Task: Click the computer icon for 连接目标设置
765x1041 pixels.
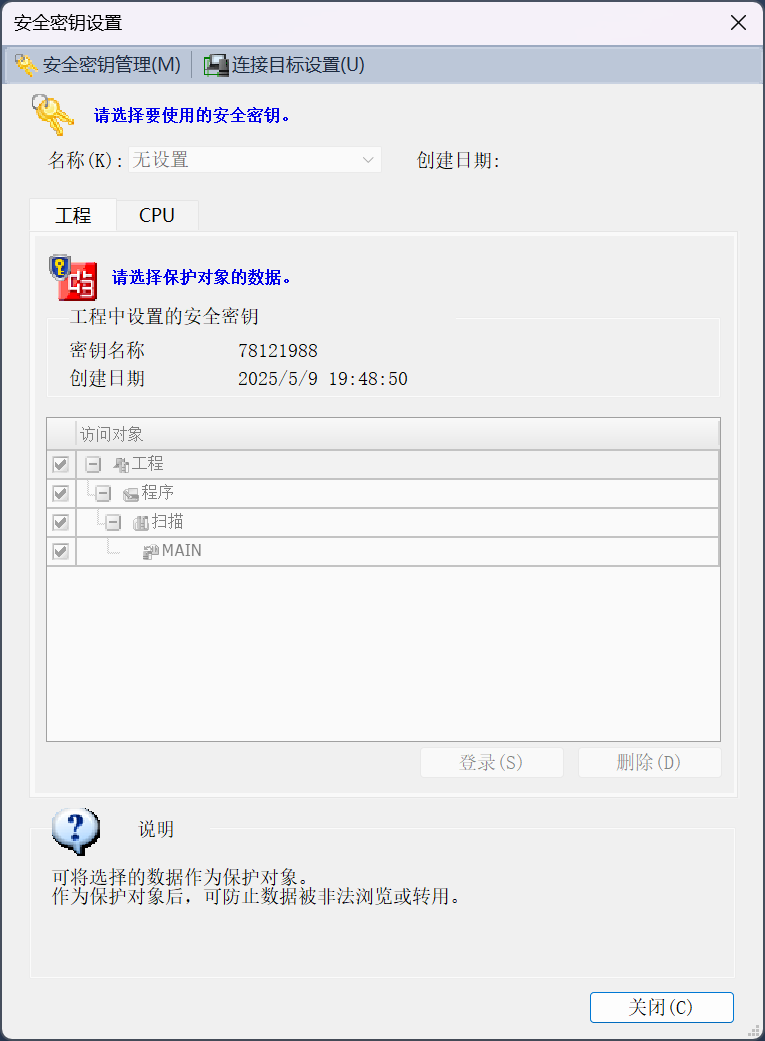Action: [216, 65]
